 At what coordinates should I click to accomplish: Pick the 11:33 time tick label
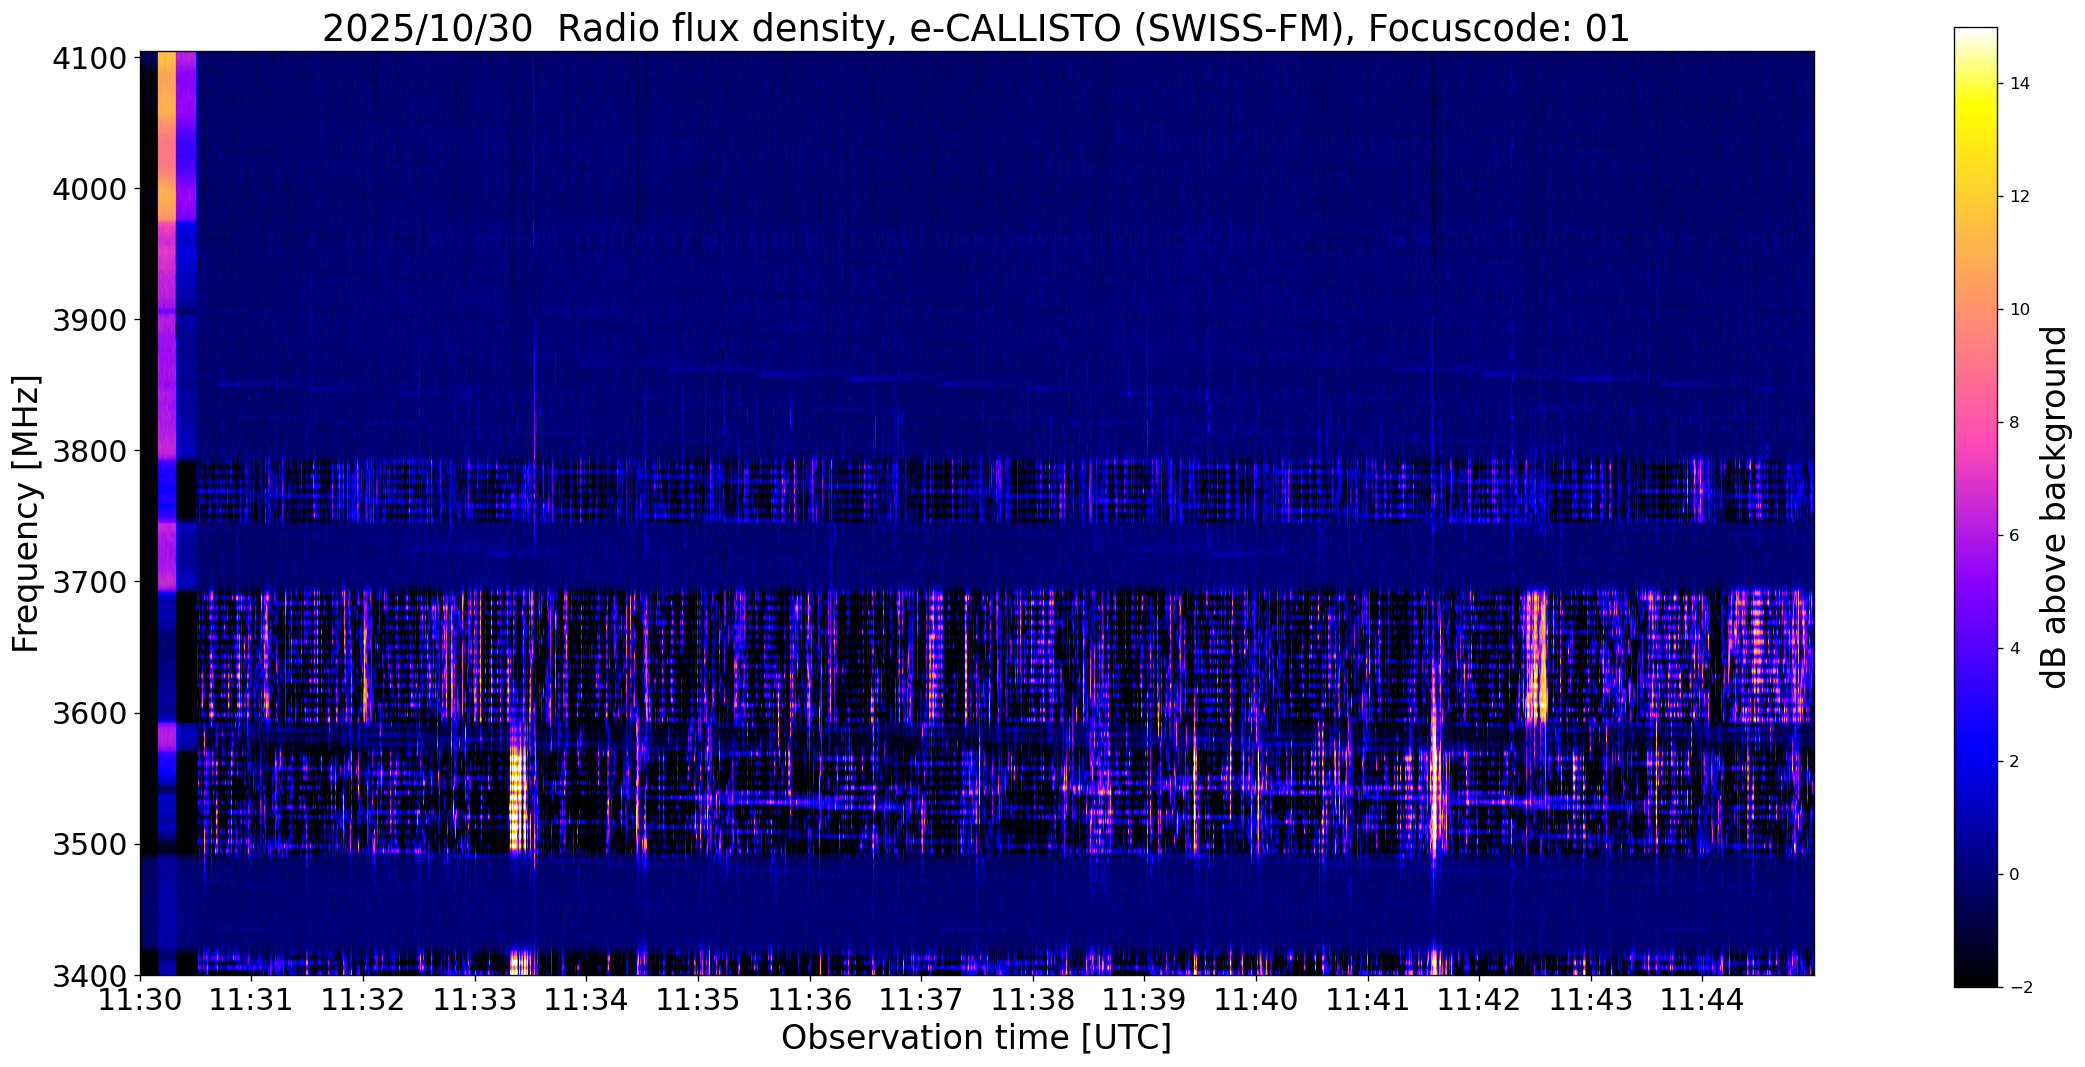pyautogui.click(x=475, y=1000)
